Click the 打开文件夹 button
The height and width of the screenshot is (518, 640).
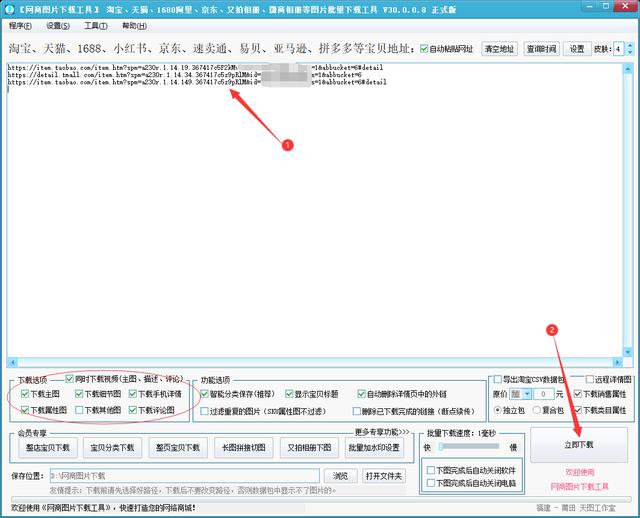coord(384,476)
